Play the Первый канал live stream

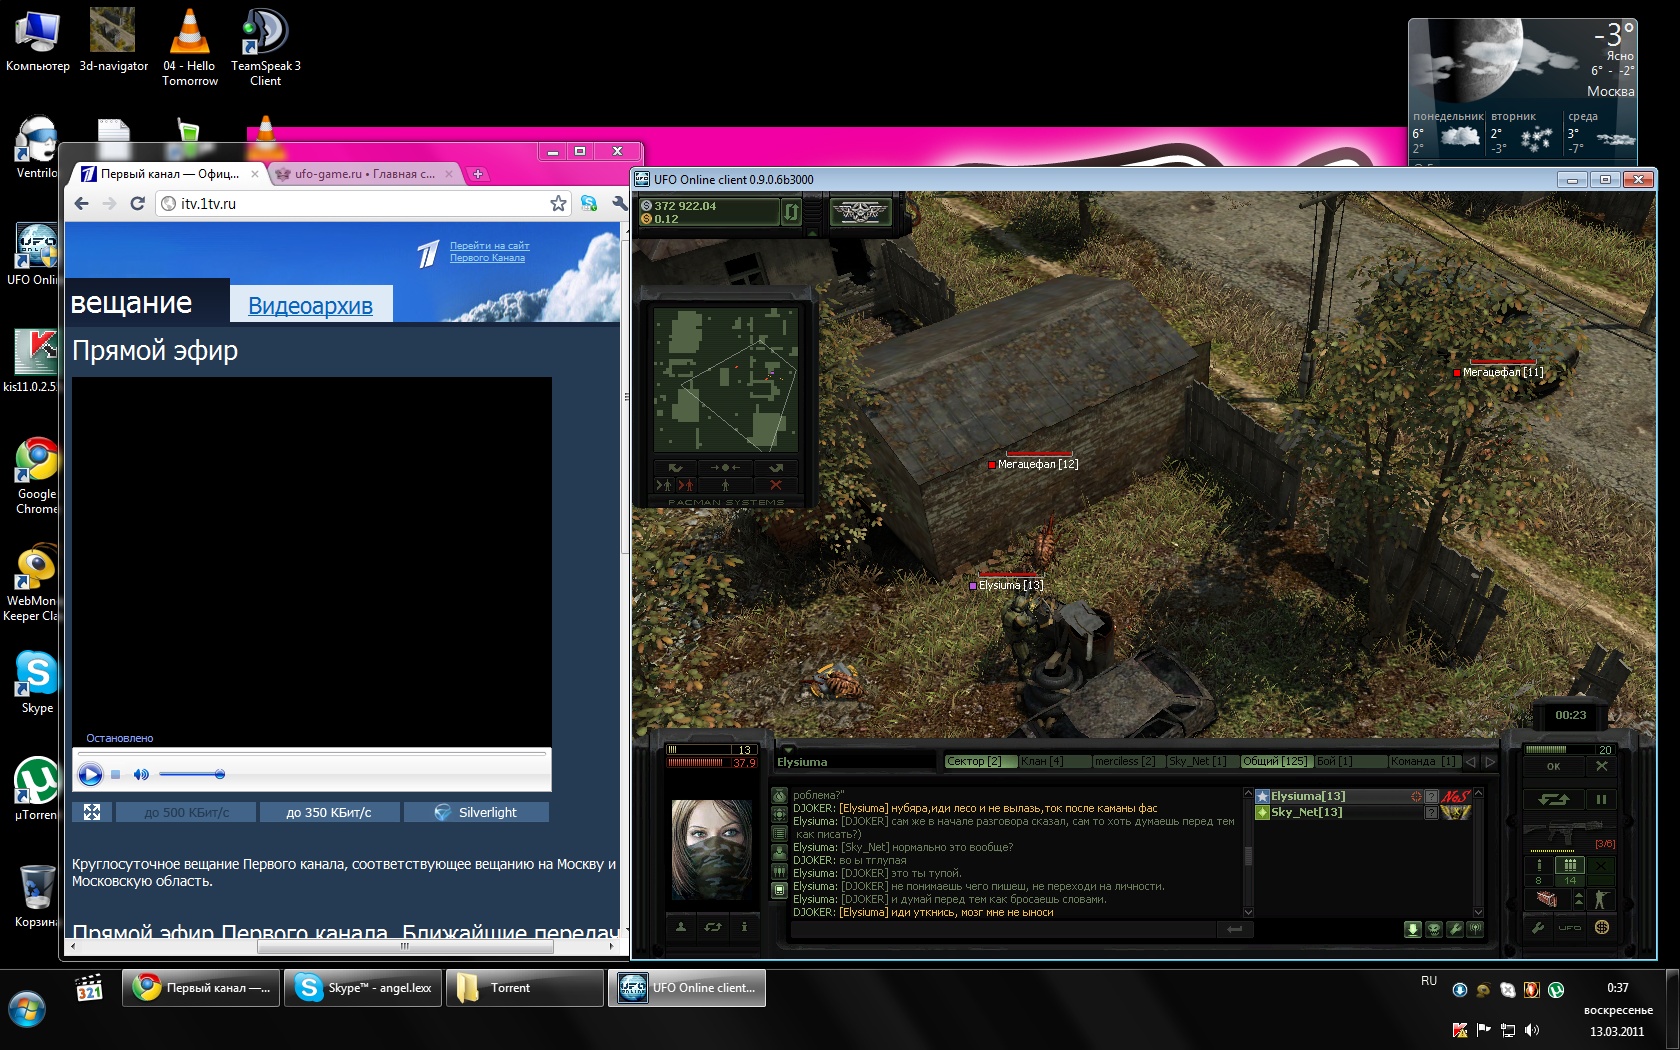click(90, 774)
